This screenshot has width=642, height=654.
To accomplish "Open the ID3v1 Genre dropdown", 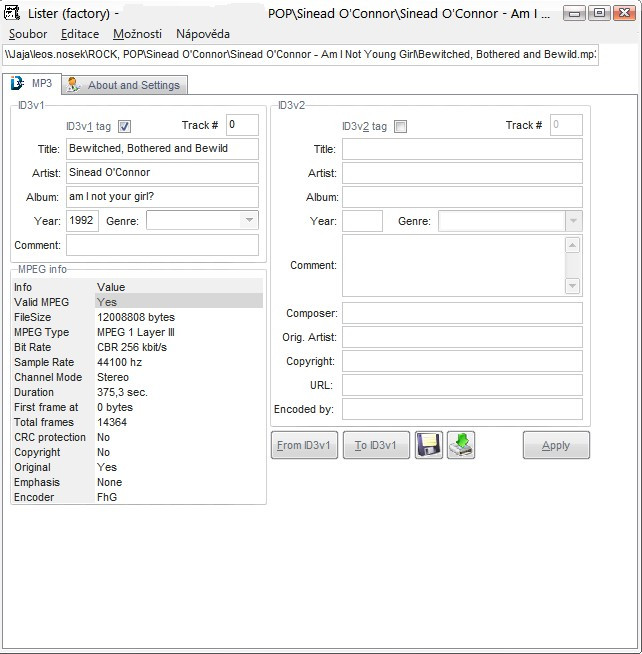I will [249, 220].
